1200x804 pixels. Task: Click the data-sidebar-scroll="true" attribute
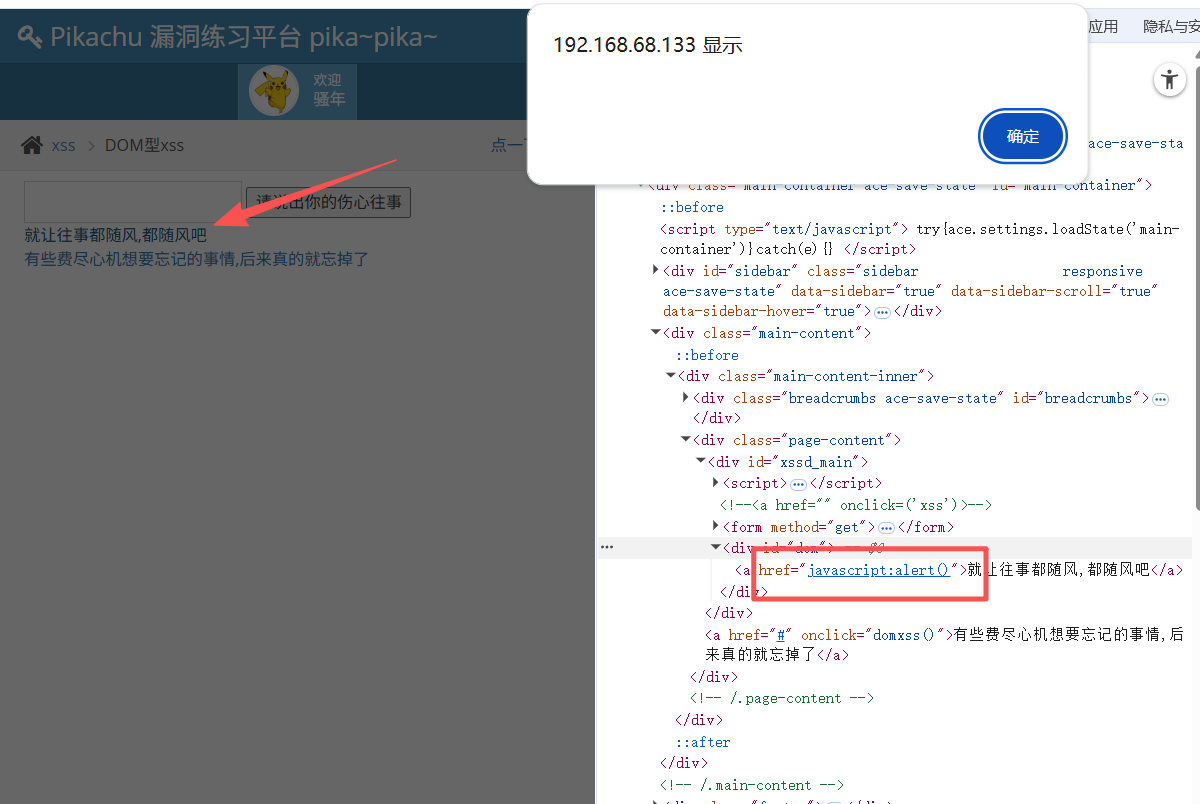tap(1054, 291)
